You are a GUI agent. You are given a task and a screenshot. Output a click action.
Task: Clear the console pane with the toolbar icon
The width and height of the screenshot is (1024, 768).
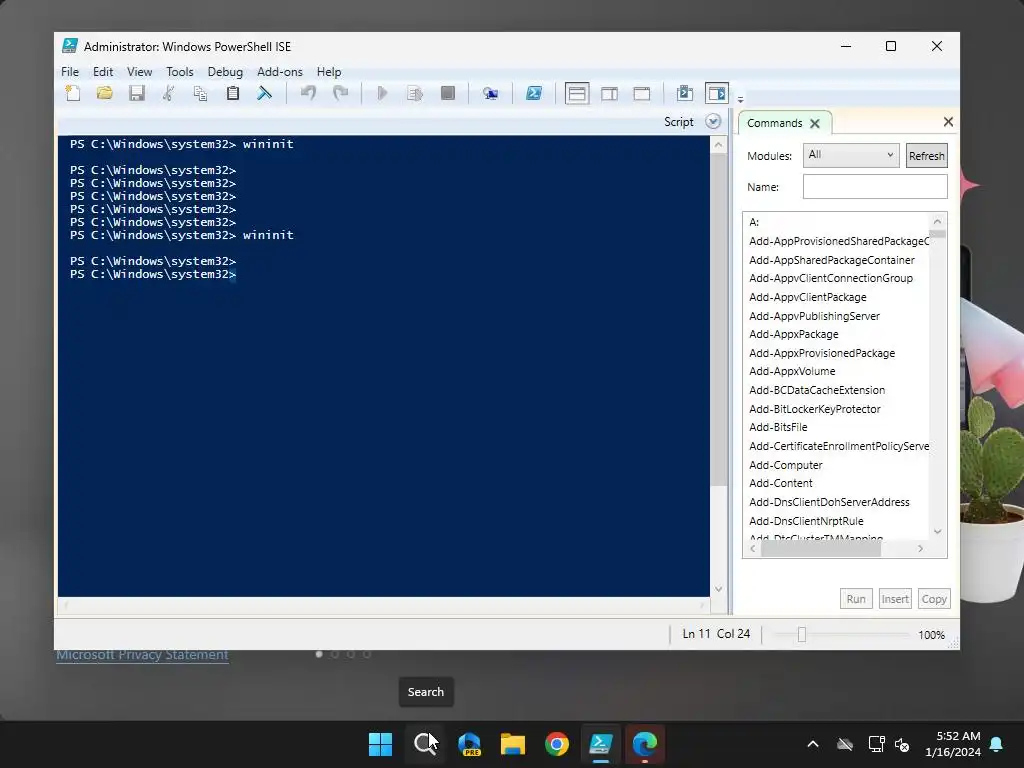click(264, 93)
